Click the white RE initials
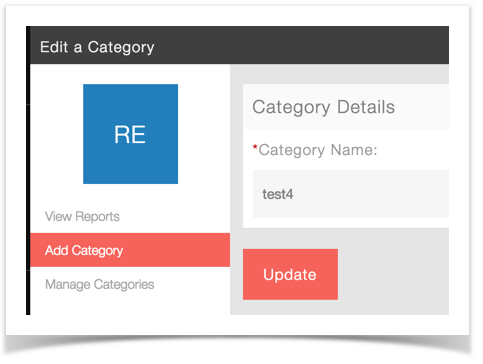Screen dimensions: 483x364 click(x=130, y=135)
